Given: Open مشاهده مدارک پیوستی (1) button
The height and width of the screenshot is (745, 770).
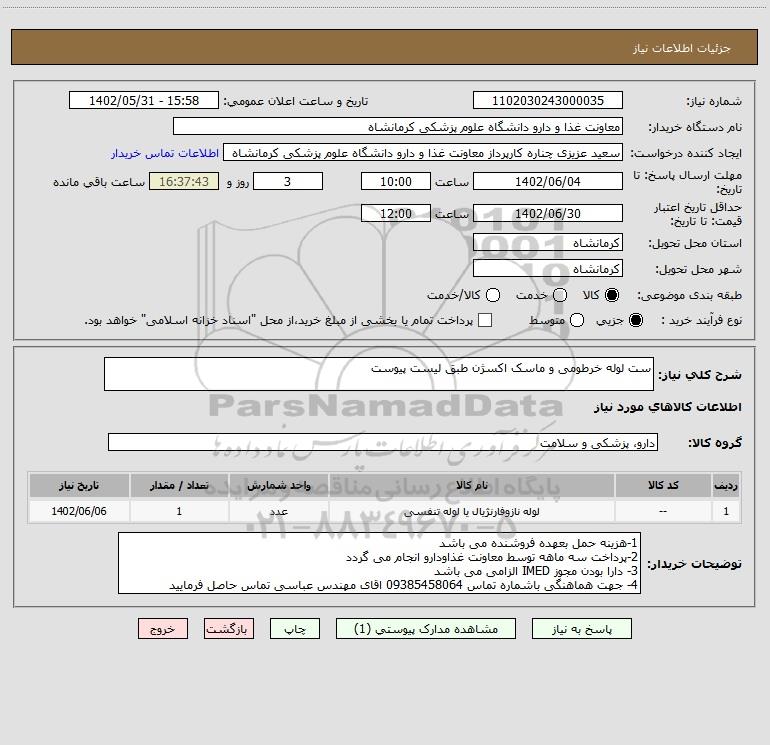Looking at the screenshot, I should tap(426, 629).
